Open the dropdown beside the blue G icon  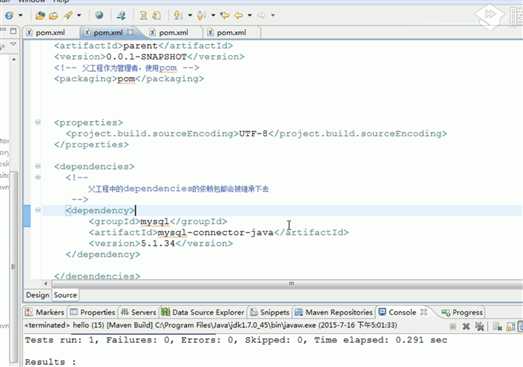20,15
